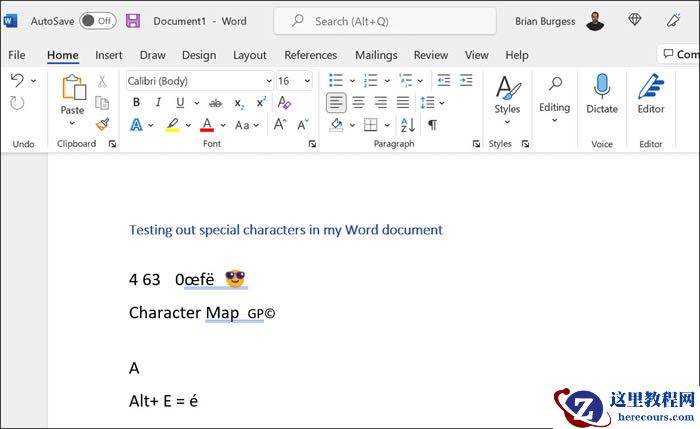Apply the yellow text highlight color
This screenshot has height=429, width=700.
(x=172, y=125)
